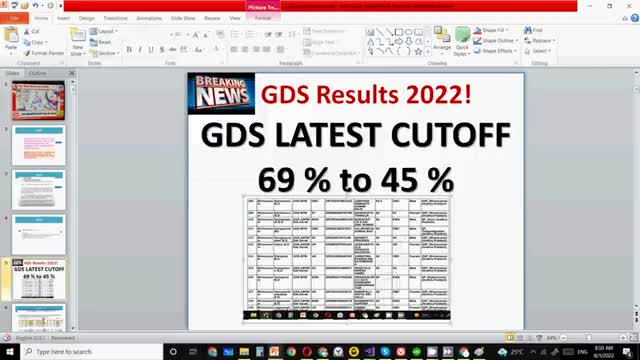The width and height of the screenshot is (640, 360).
Task: Toggle numbered list
Action: click(250, 35)
